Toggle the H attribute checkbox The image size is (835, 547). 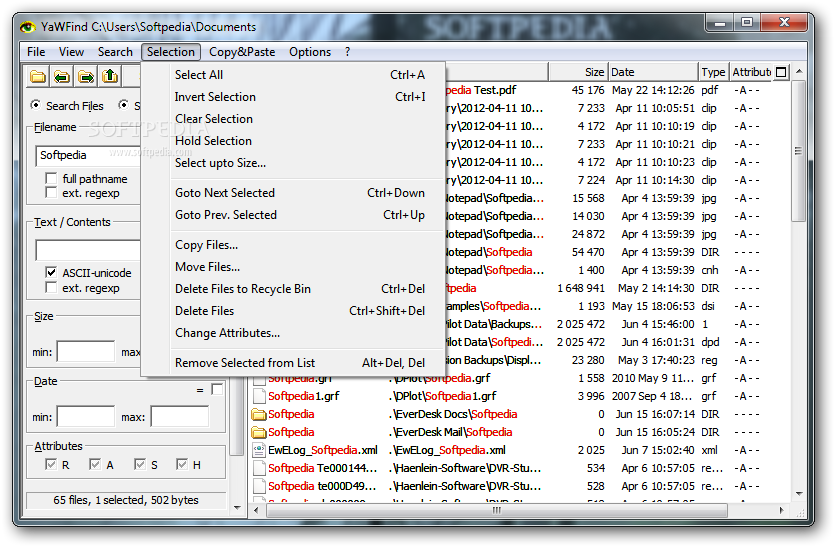click(x=182, y=464)
